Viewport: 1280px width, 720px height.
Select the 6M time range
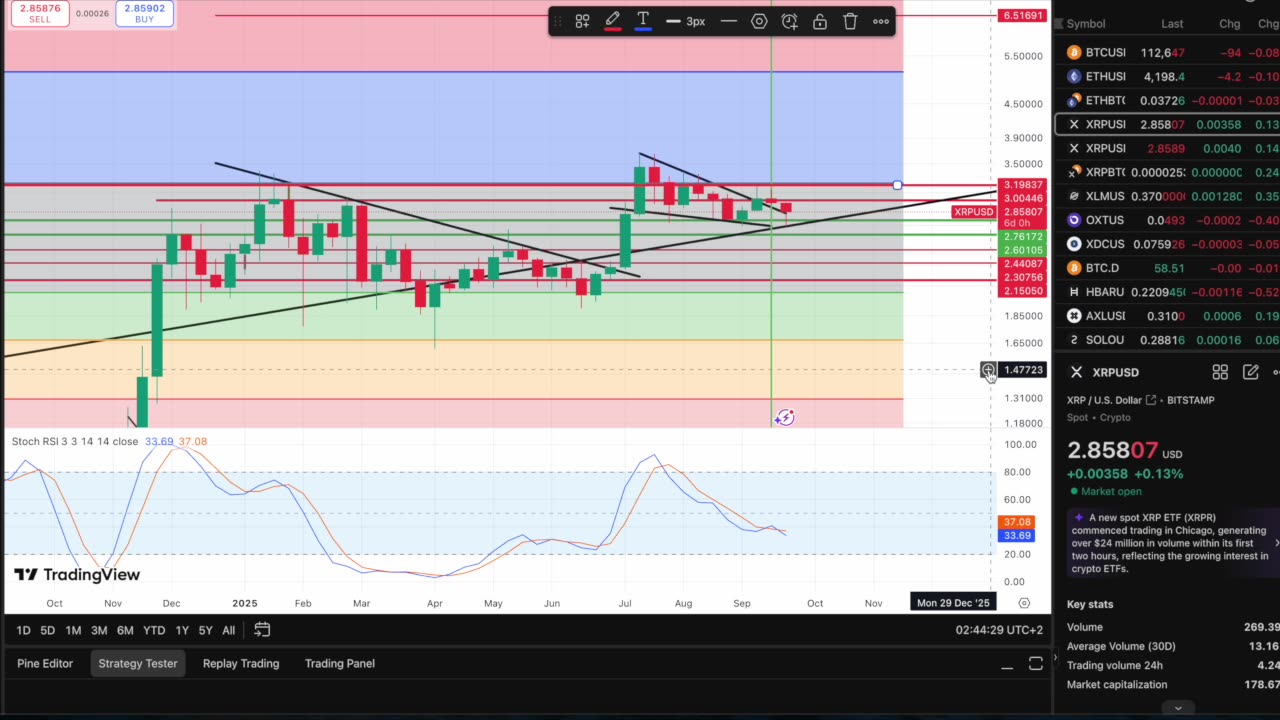tap(125, 630)
